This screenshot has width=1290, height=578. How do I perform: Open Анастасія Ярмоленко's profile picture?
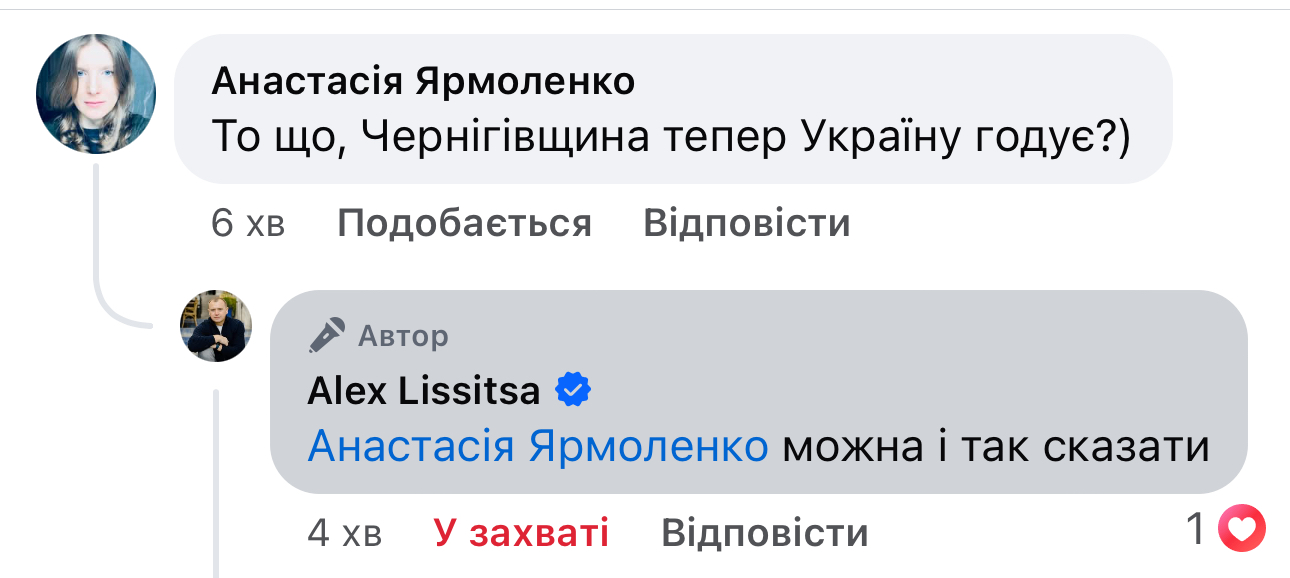coord(96,94)
